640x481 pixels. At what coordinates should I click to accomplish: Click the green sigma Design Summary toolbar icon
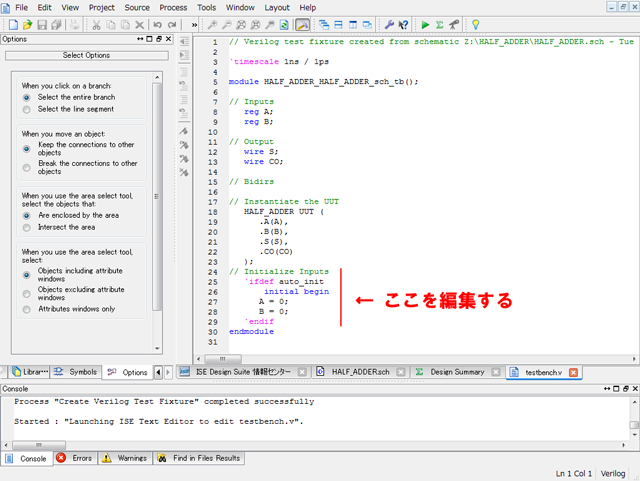point(439,25)
